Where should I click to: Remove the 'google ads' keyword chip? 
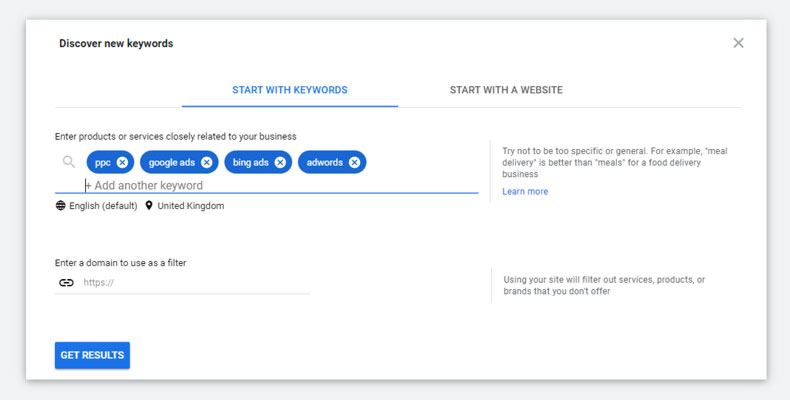coord(206,162)
